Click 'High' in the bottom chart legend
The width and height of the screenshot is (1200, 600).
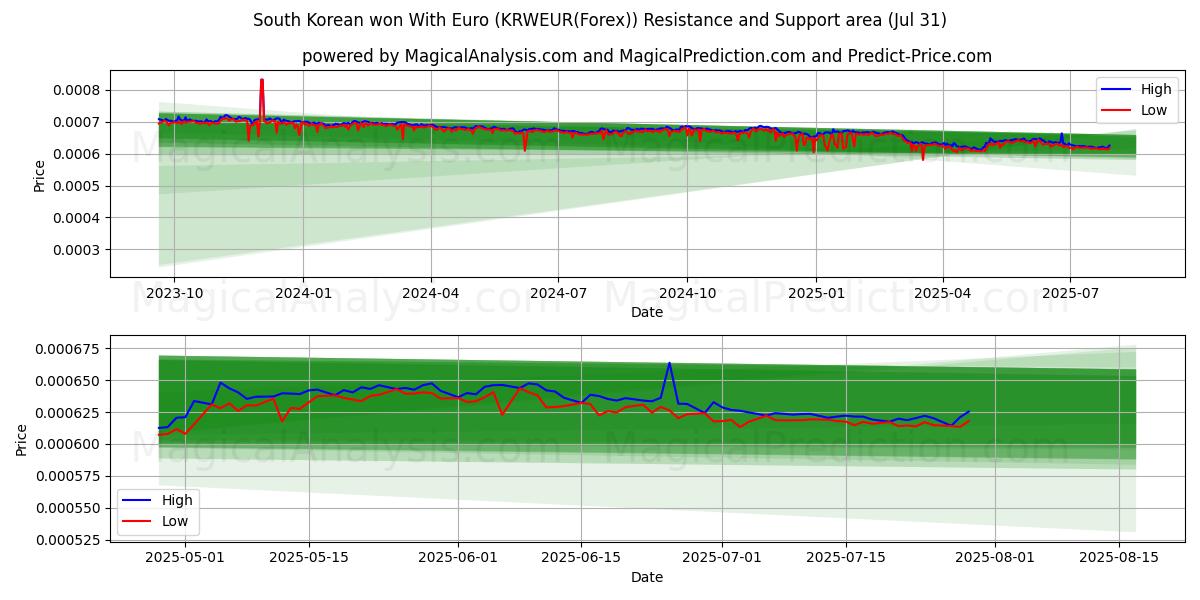tap(178, 500)
